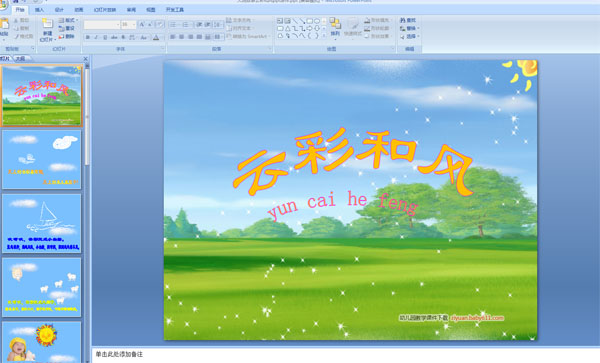
Task: Open the font name dropdown arrow
Action: tap(118, 25)
